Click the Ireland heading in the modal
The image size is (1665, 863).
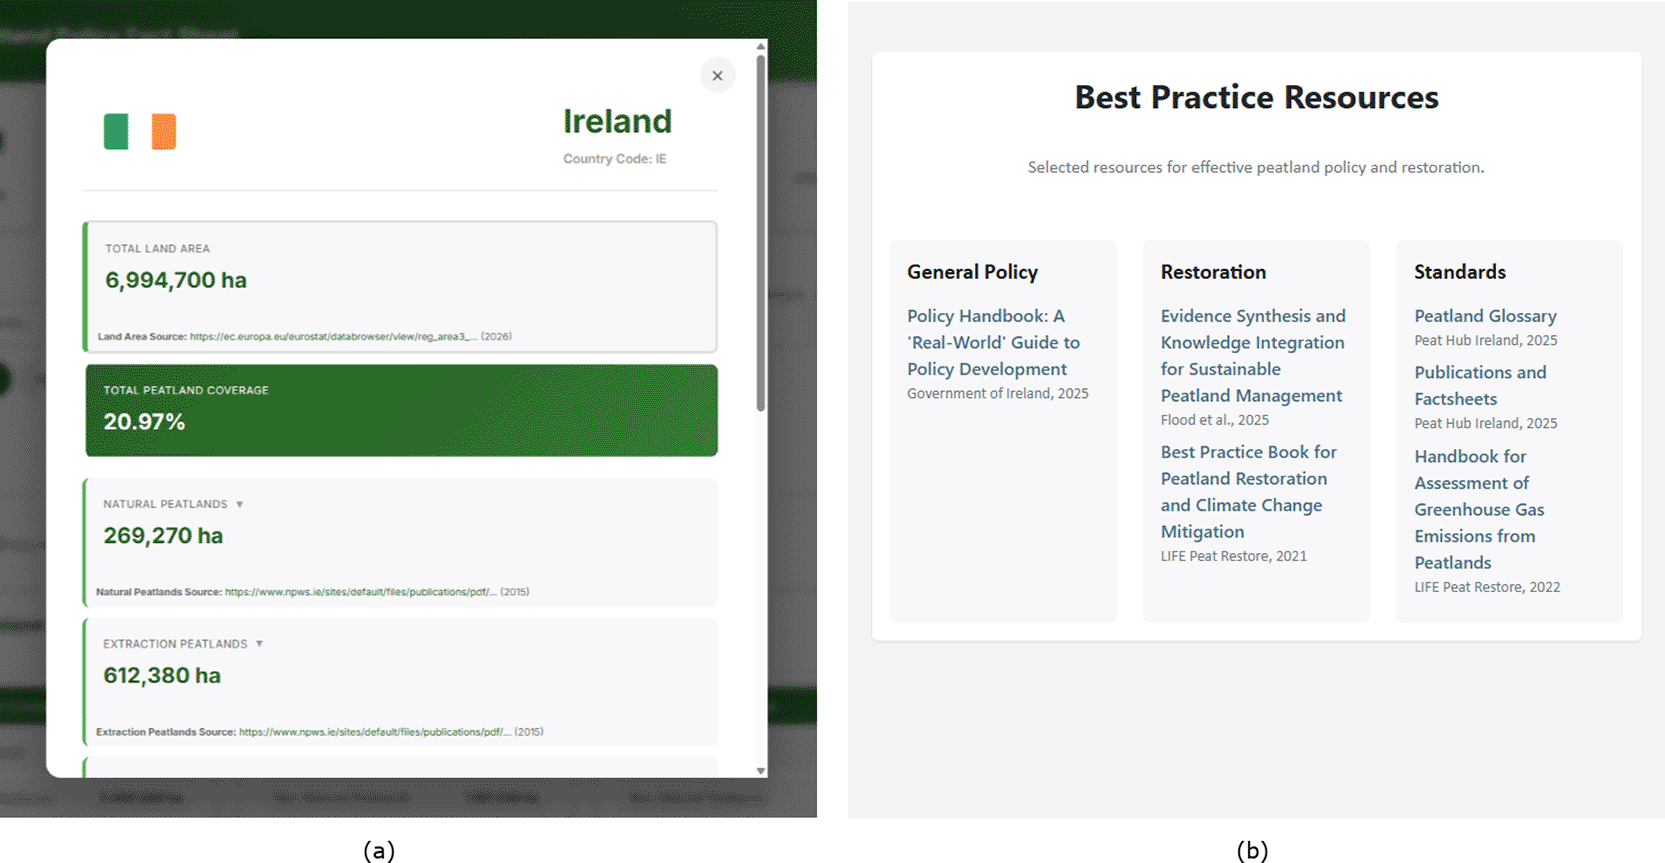click(617, 121)
